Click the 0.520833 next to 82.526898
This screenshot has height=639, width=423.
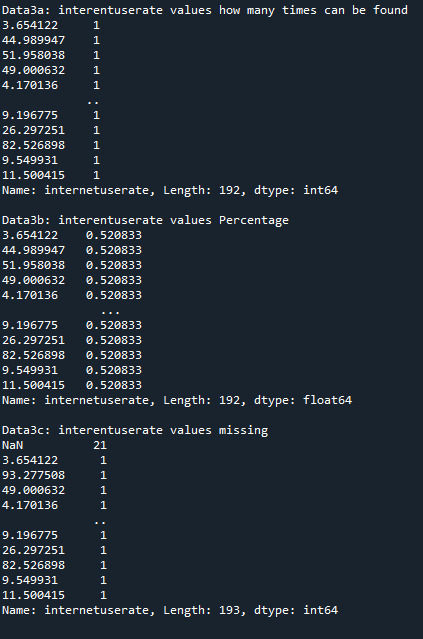tap(114, 355)
